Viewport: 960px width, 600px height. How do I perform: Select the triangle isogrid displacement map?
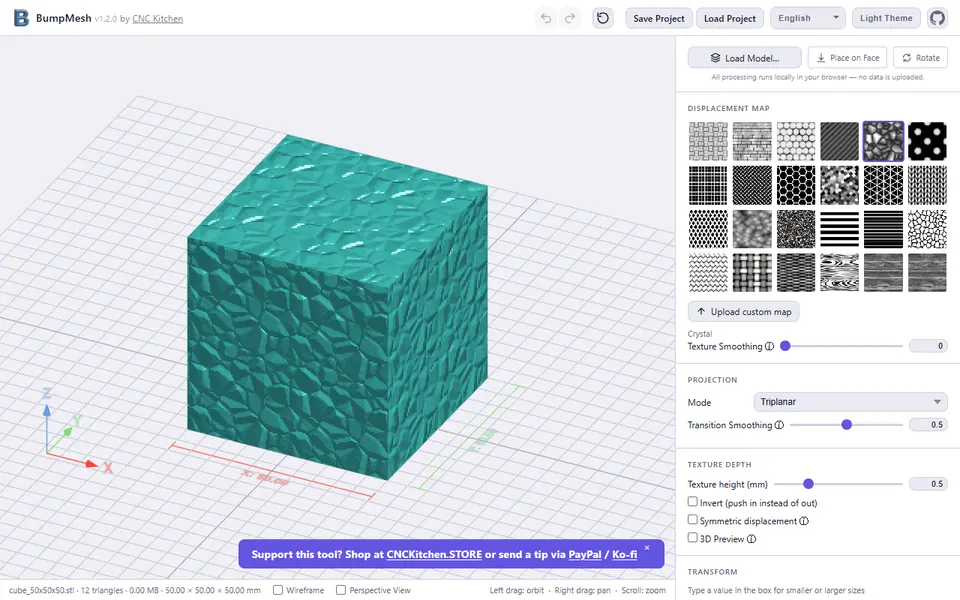[x=883, y=185]
